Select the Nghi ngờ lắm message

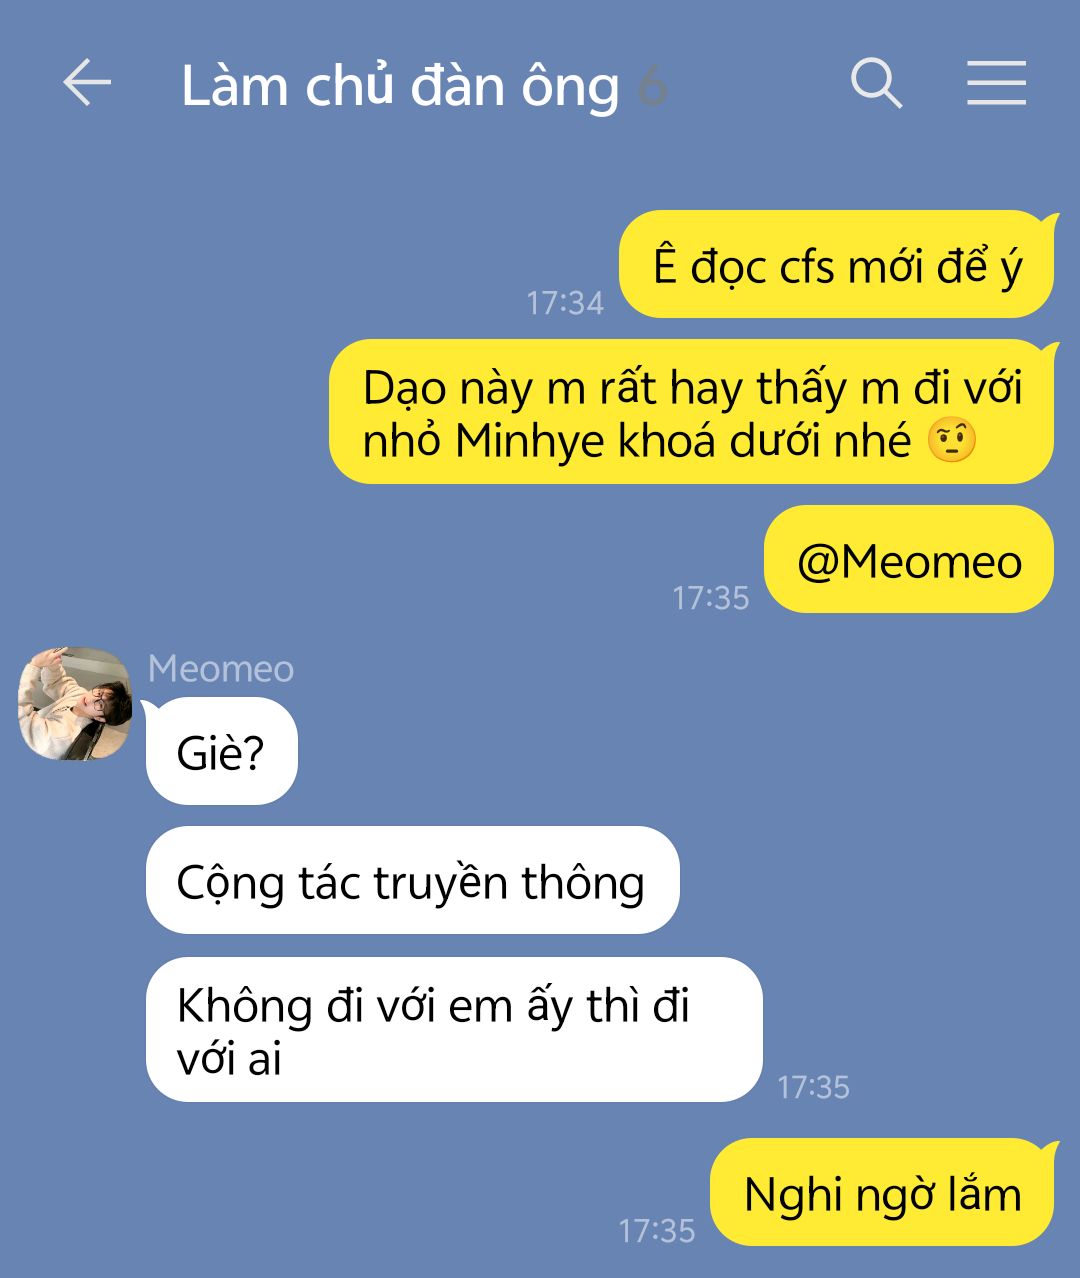883,1193
